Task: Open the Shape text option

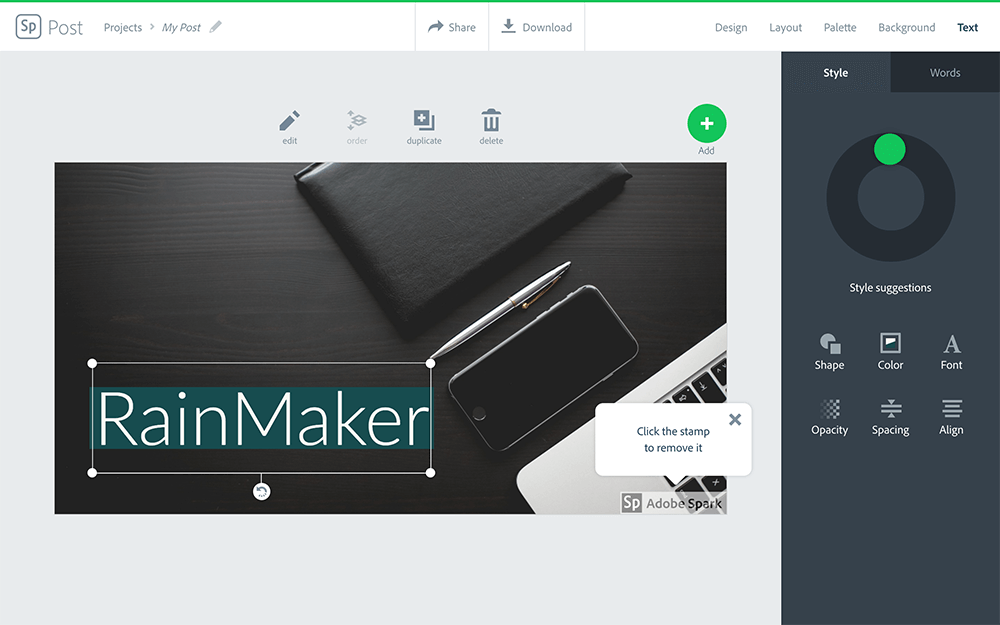Action: (829, 351)
